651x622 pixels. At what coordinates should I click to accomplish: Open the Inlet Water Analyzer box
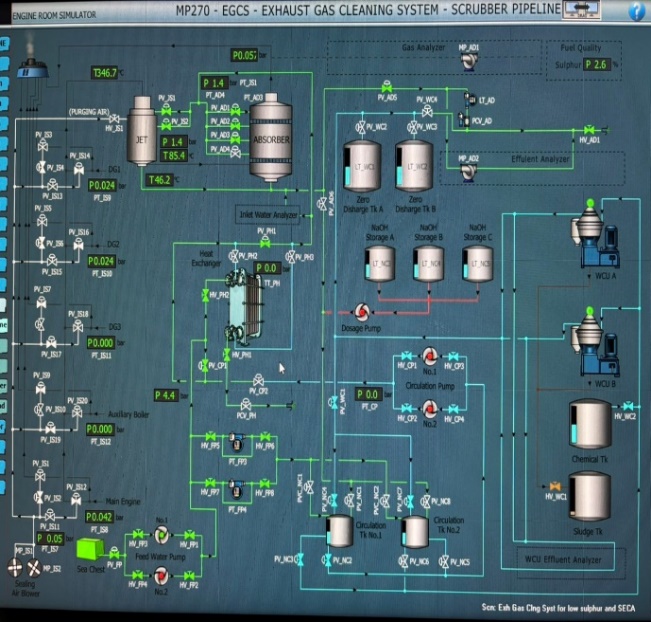(x=268, y=214)
